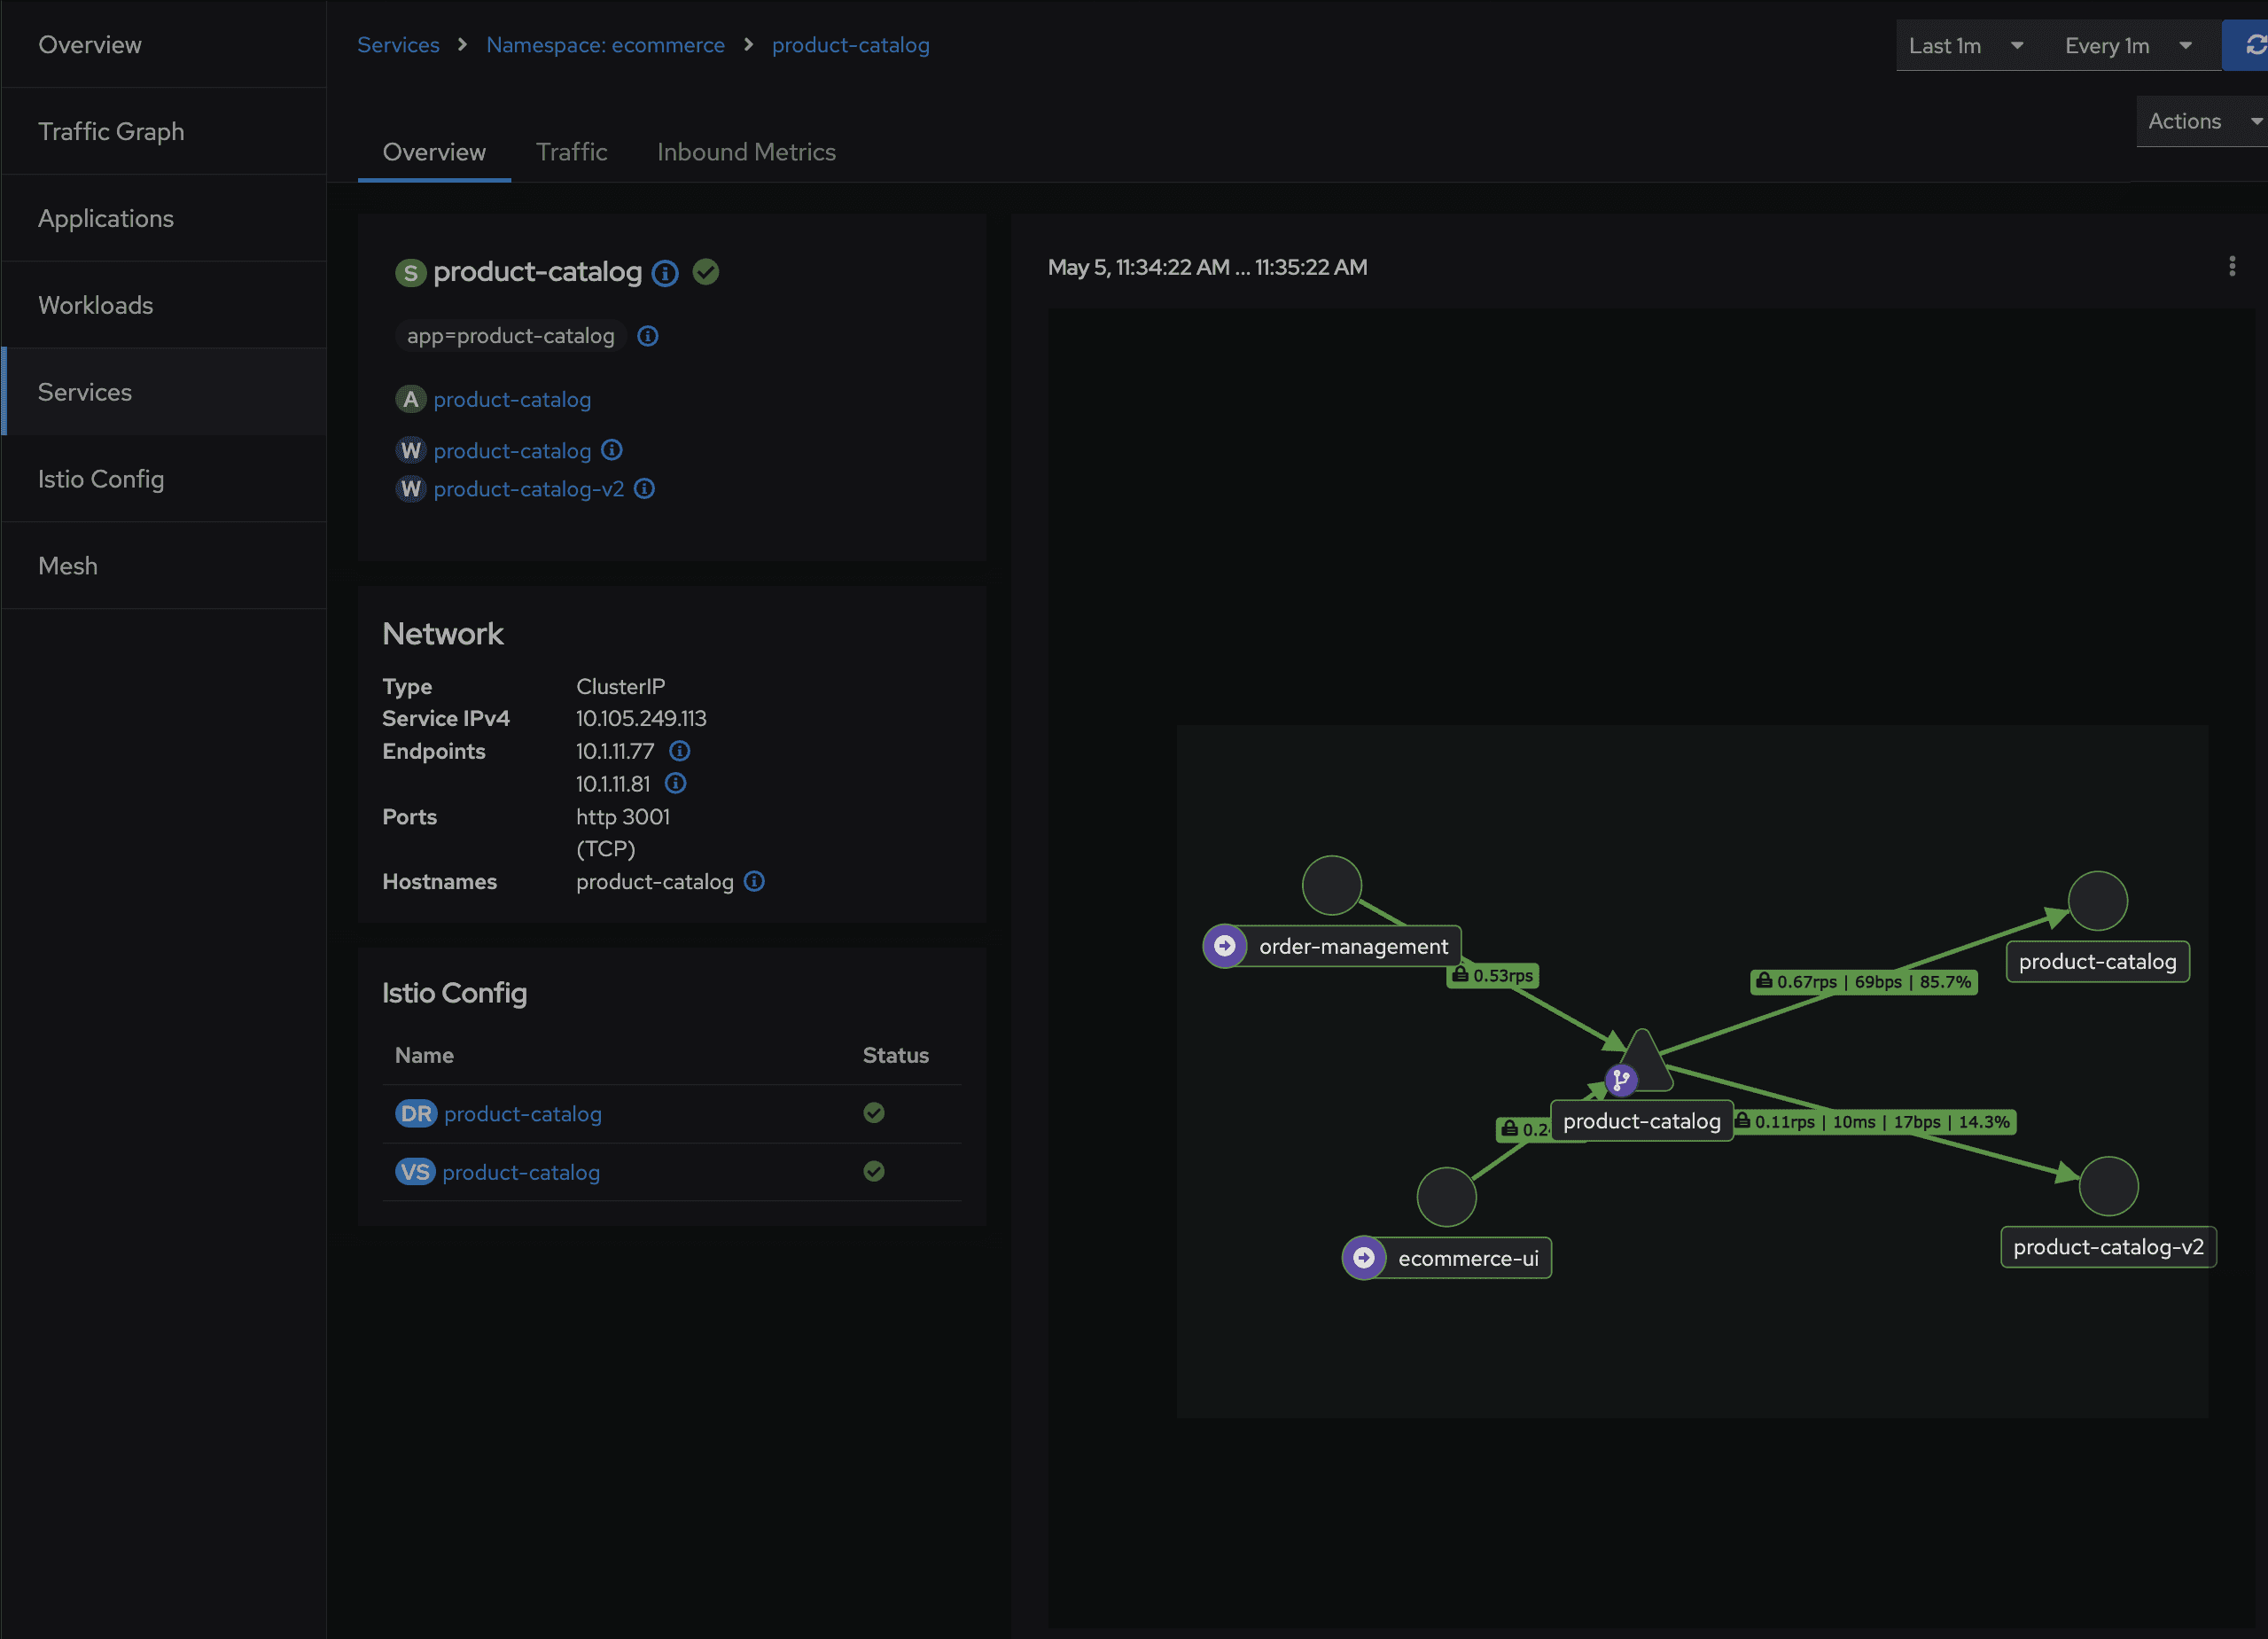Open the Last 1m duration dropdown
Screen dimensions: 2268x1639
pos(1966,46)
